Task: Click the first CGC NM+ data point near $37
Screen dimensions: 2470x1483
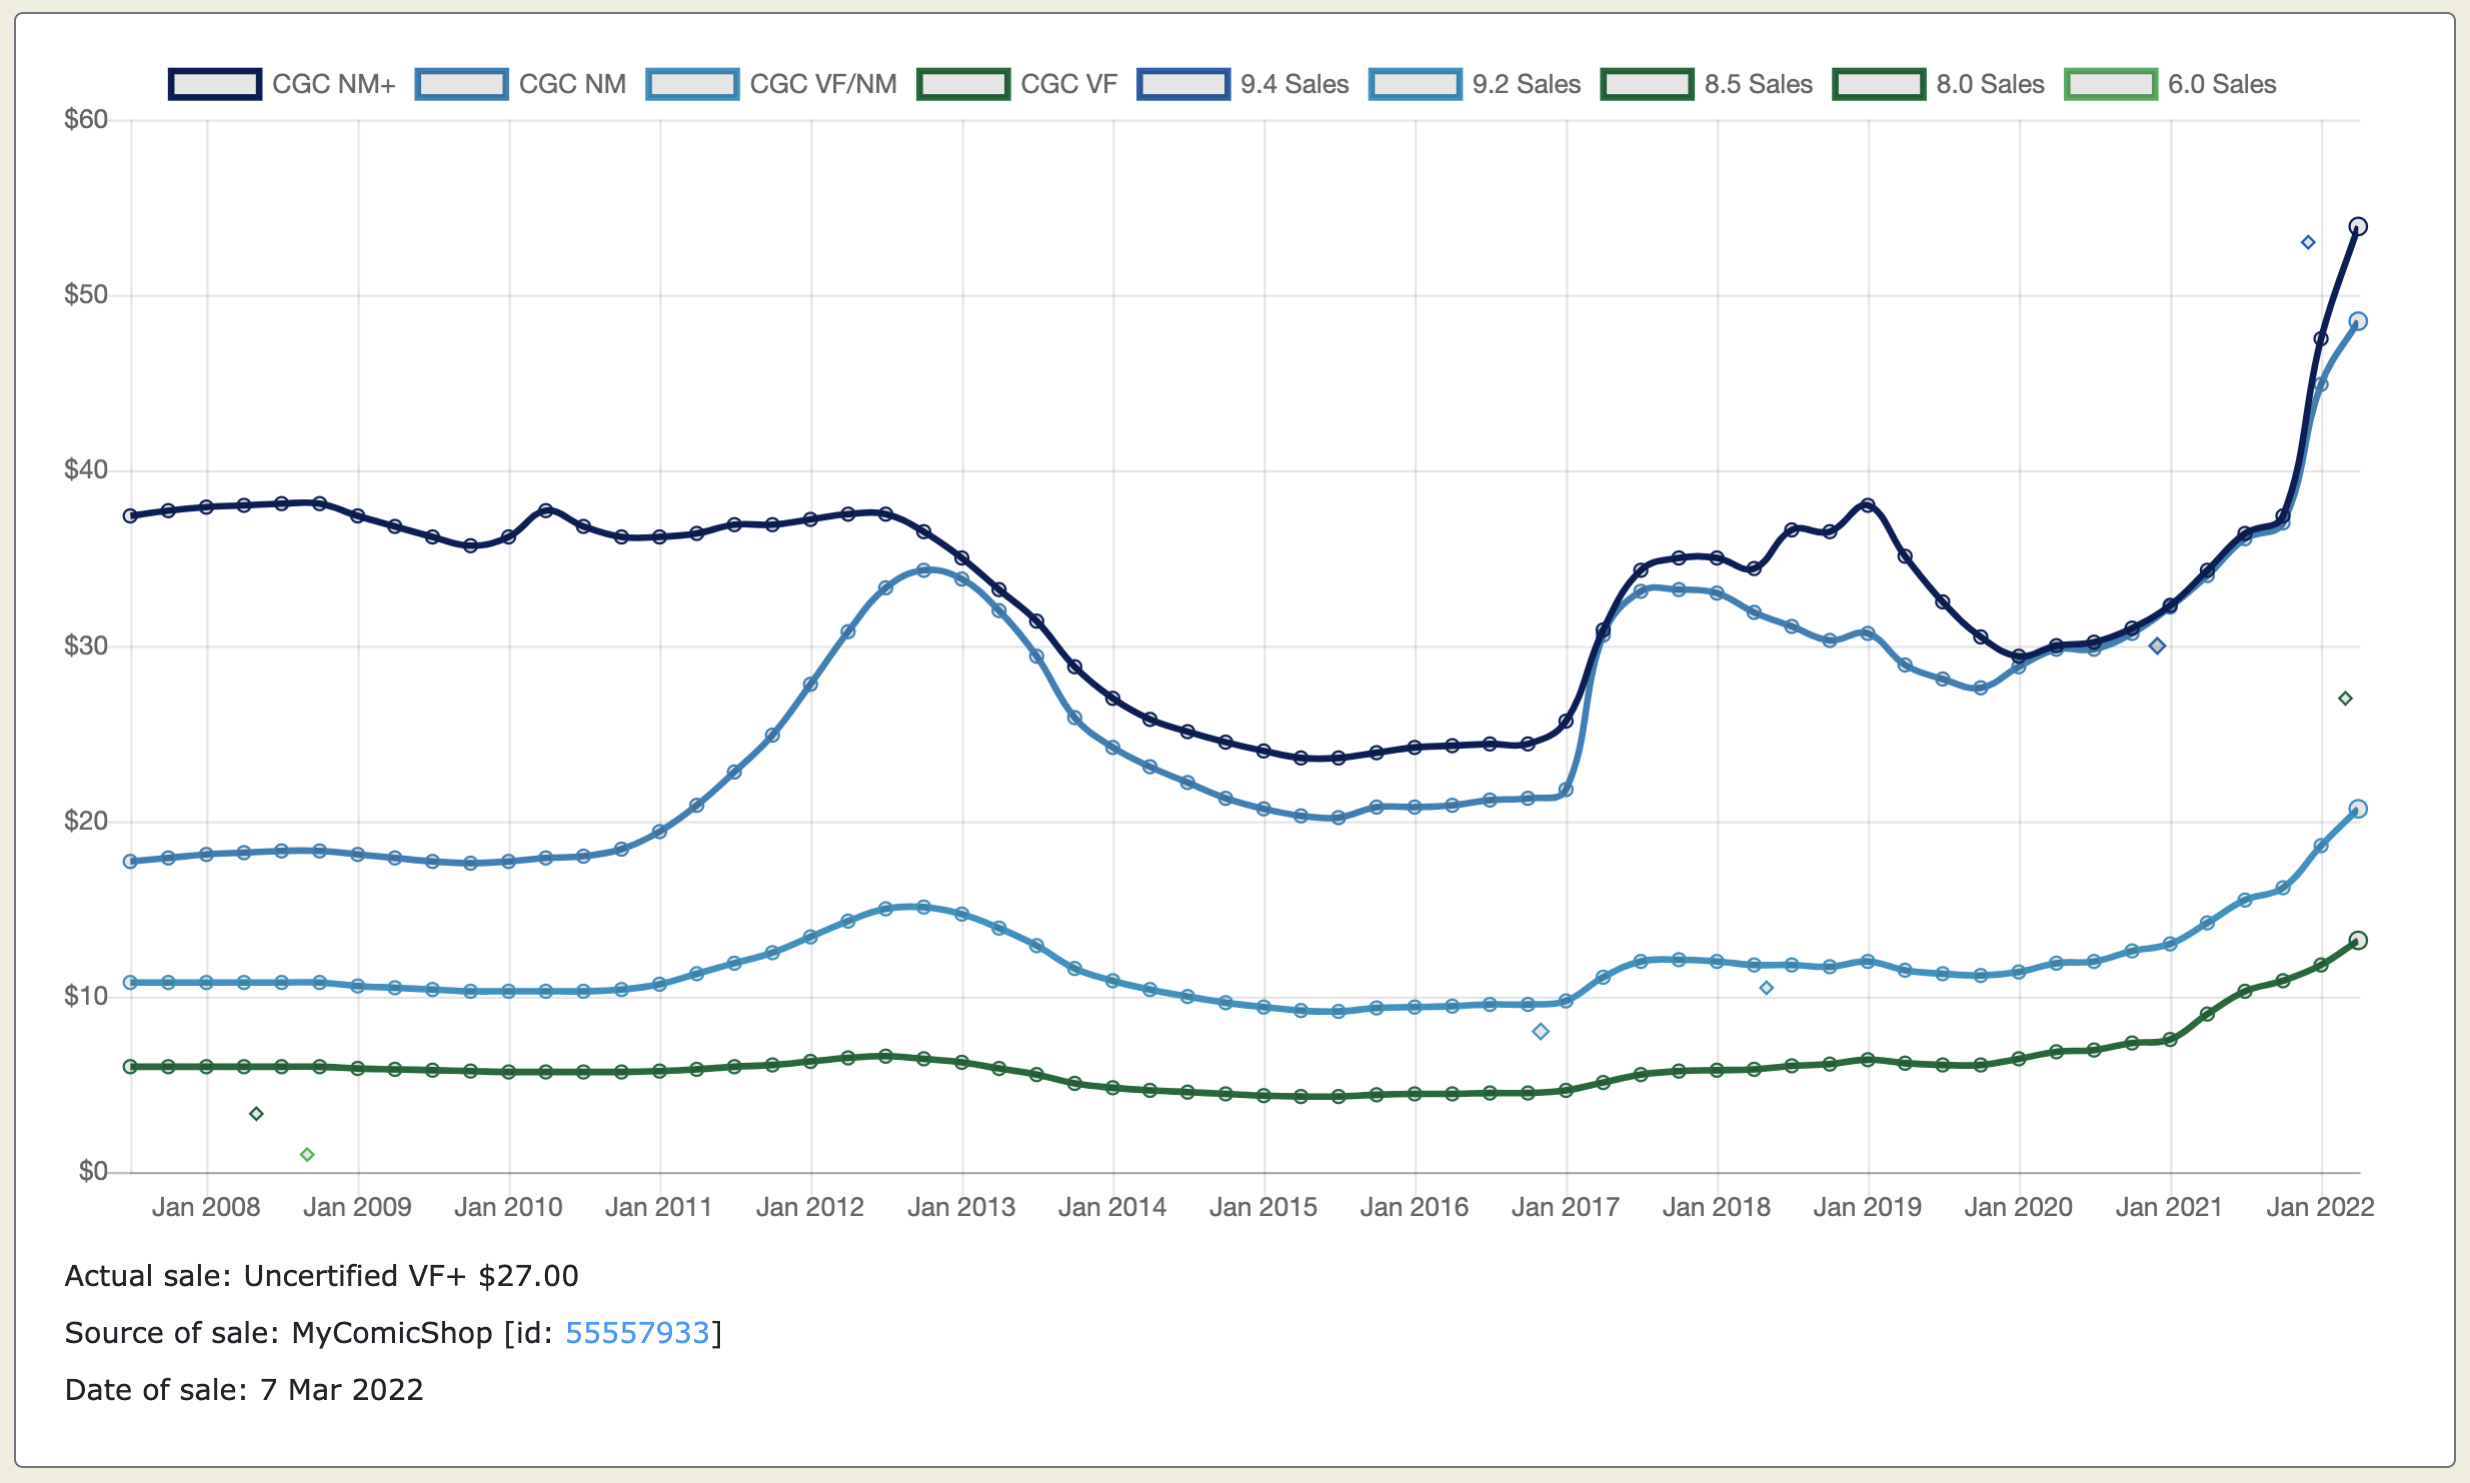Action: coord(130,516)
